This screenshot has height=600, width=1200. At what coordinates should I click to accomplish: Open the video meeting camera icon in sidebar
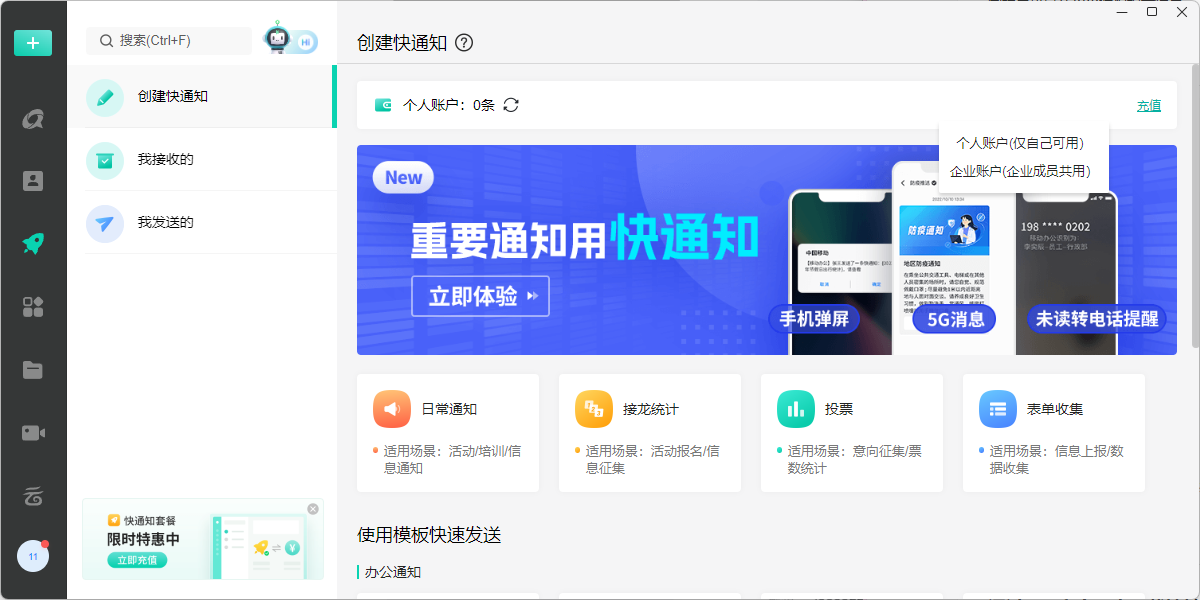coord(33,432)
